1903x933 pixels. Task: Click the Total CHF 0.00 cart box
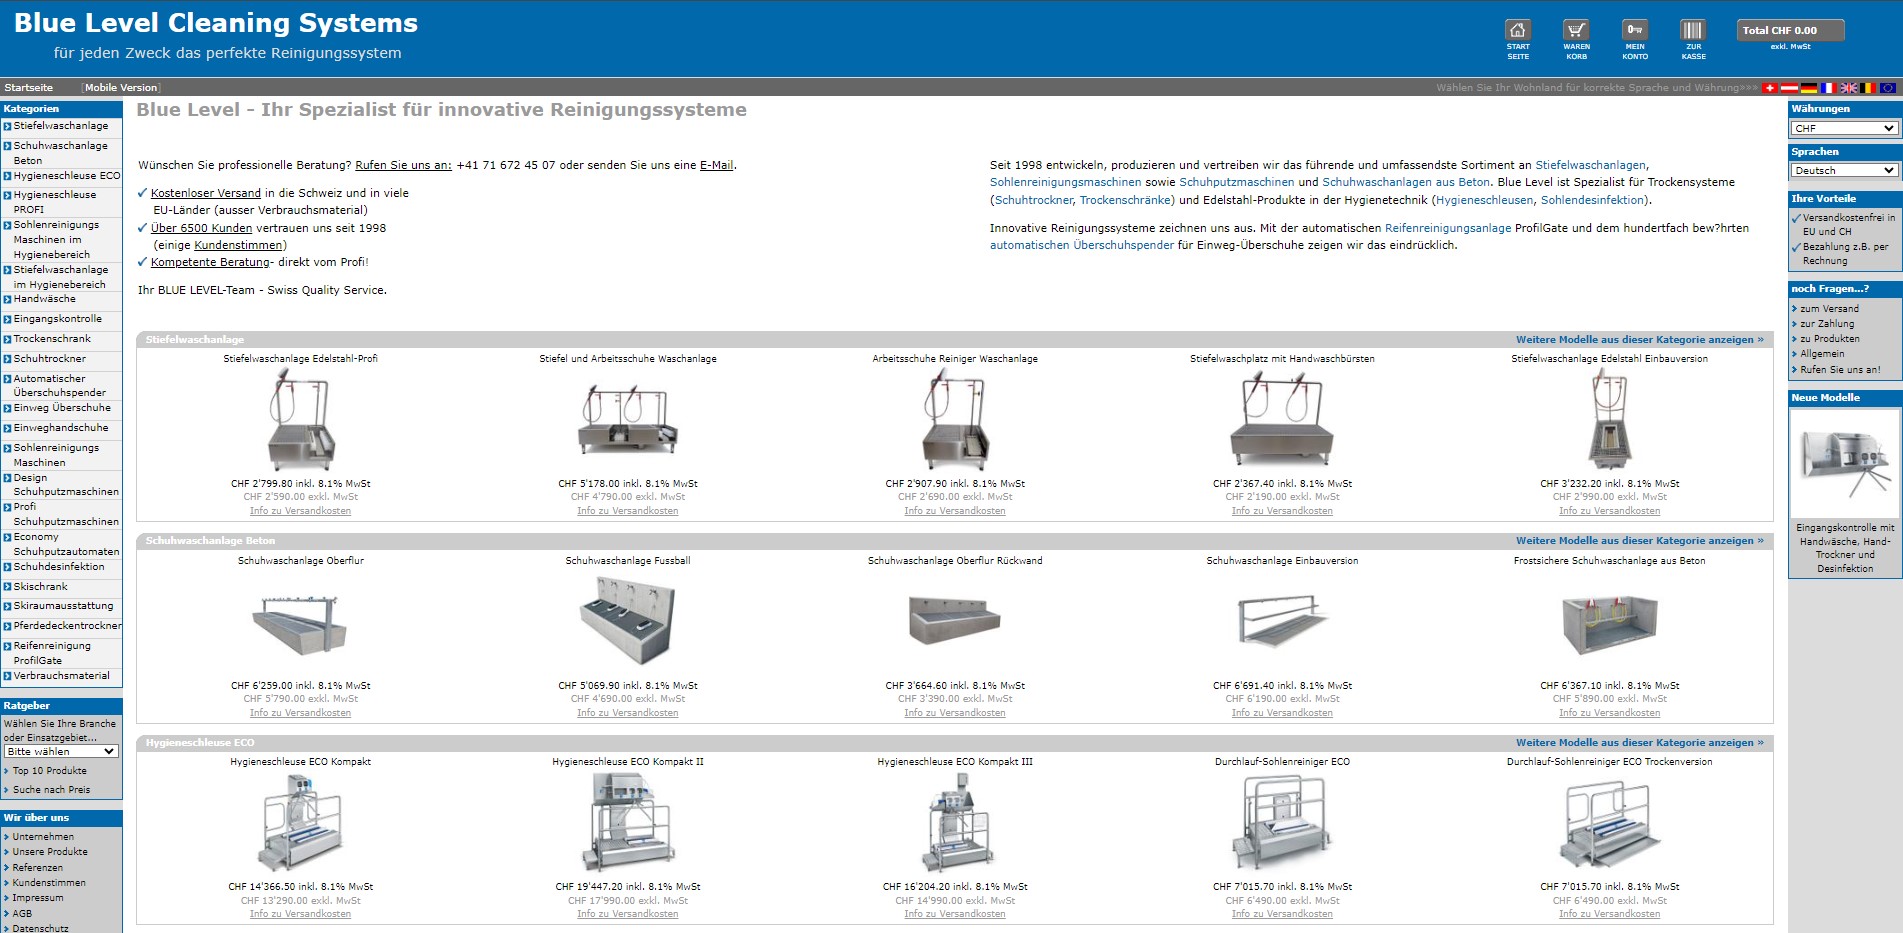click(1789, 31)
